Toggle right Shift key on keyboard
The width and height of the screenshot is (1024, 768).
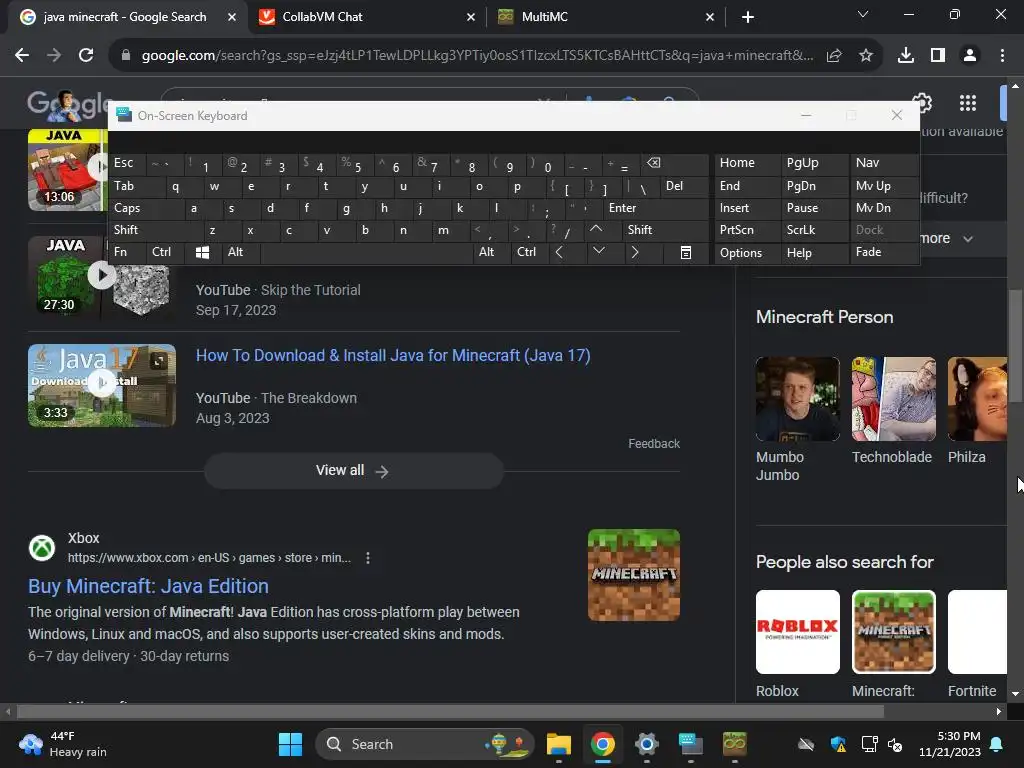[x=664, y=230]
